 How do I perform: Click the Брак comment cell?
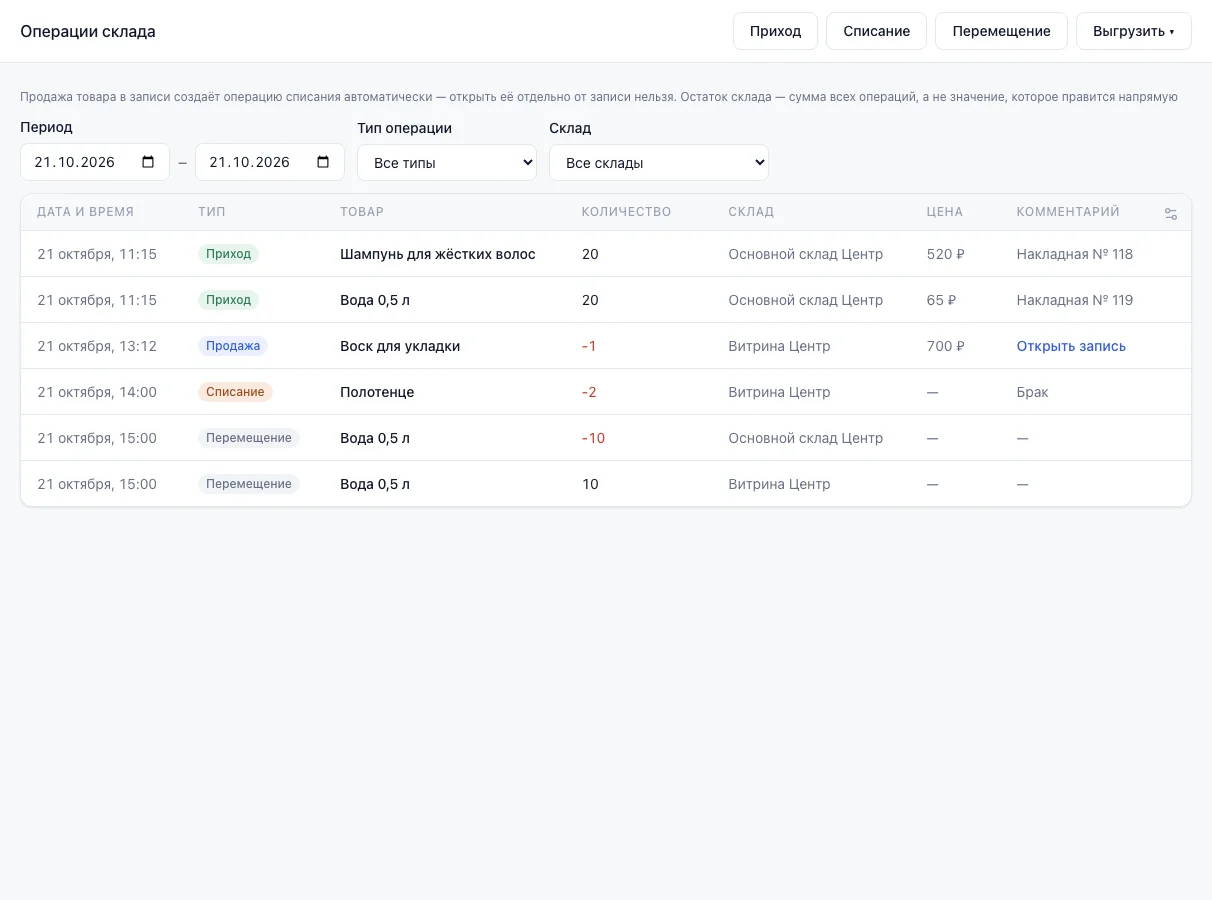(1033, 392)
